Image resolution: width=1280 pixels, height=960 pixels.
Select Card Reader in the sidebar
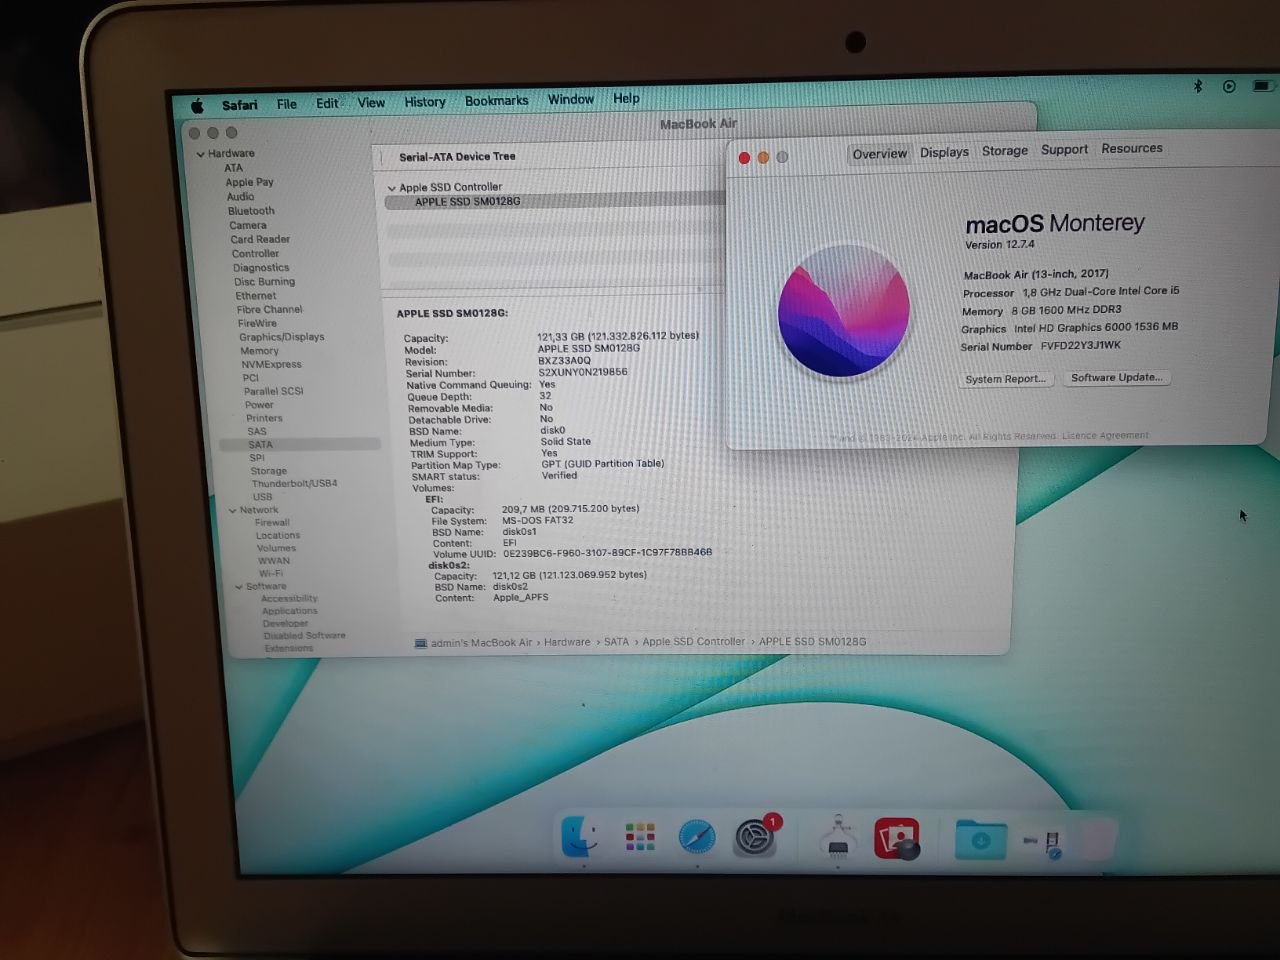click(260, 239)
